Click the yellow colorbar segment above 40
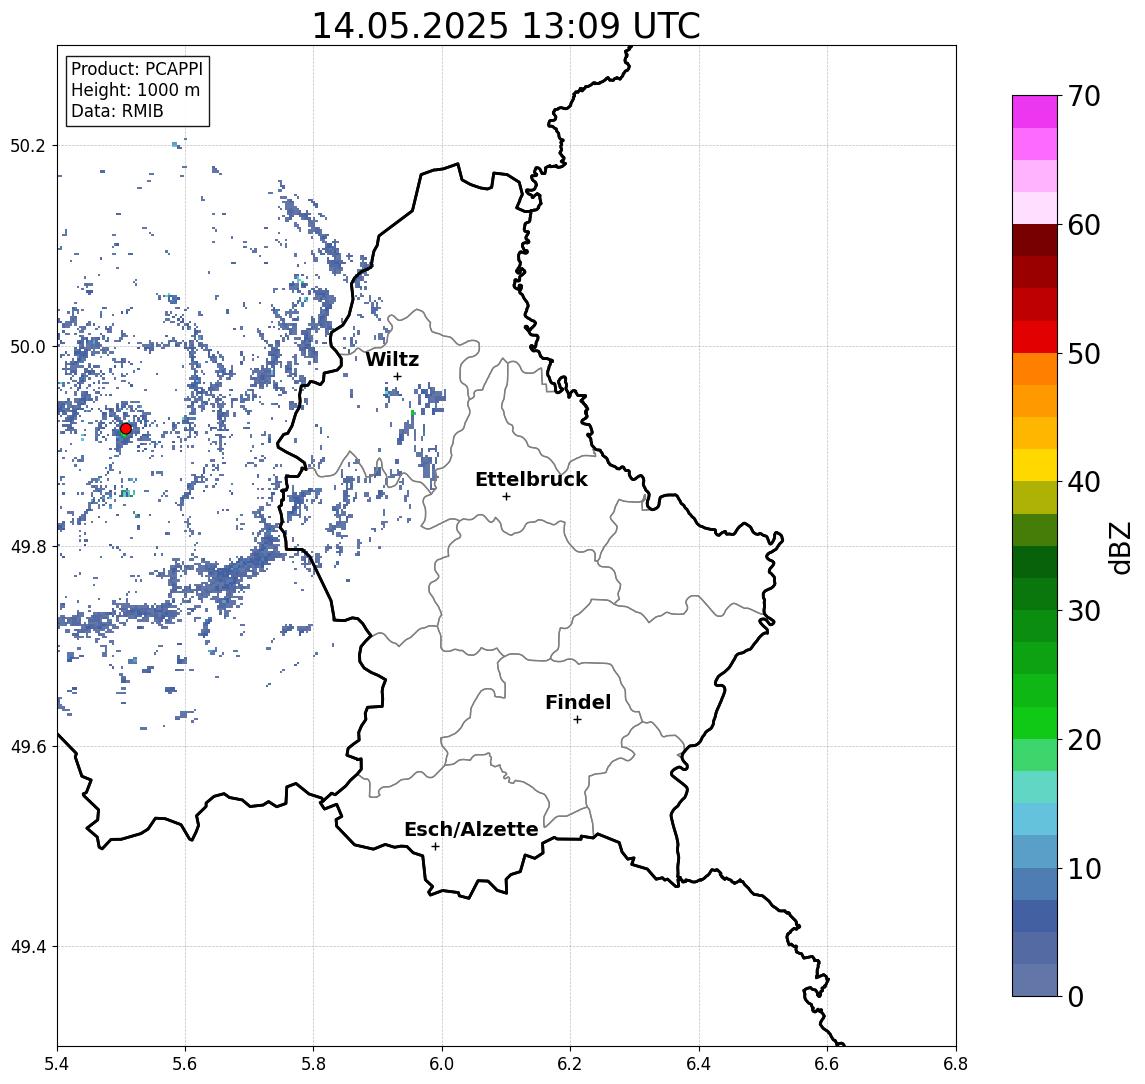Screen dimensions: 1145x1084 [x=1035, y=466]
